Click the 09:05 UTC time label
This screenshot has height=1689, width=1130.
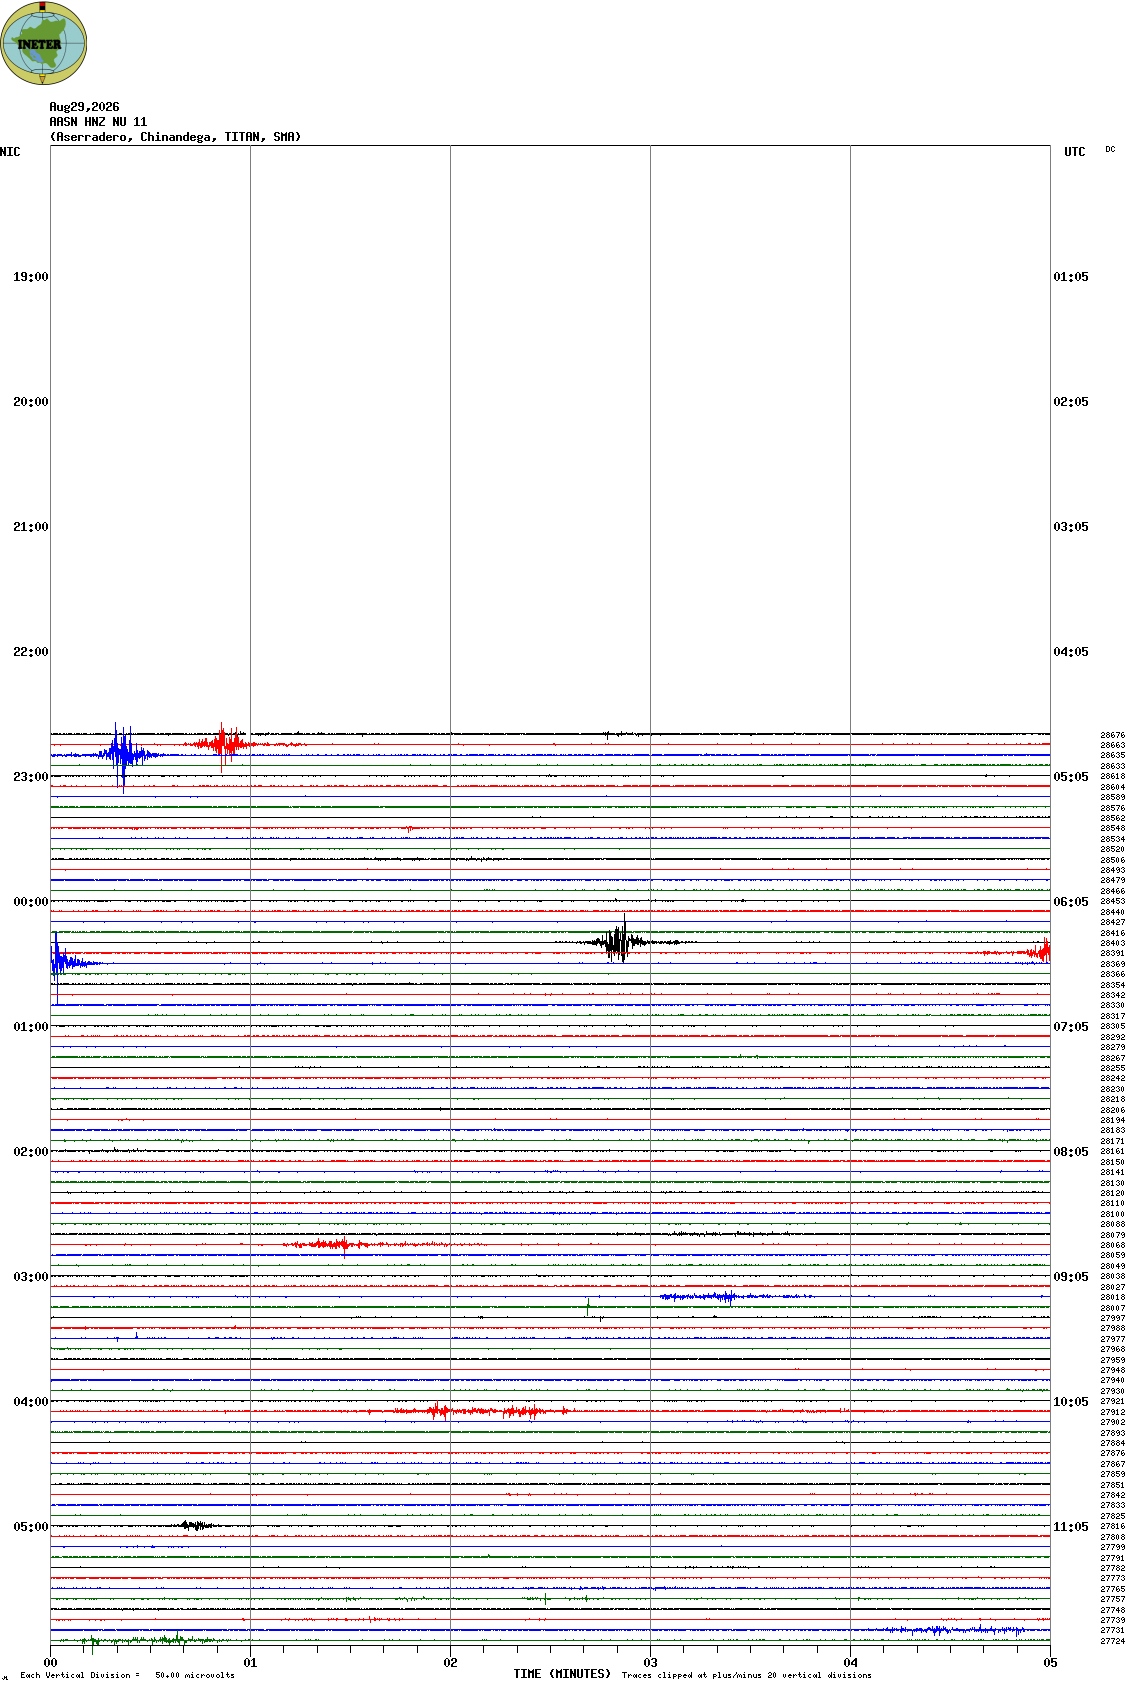pos(1071,1277)
